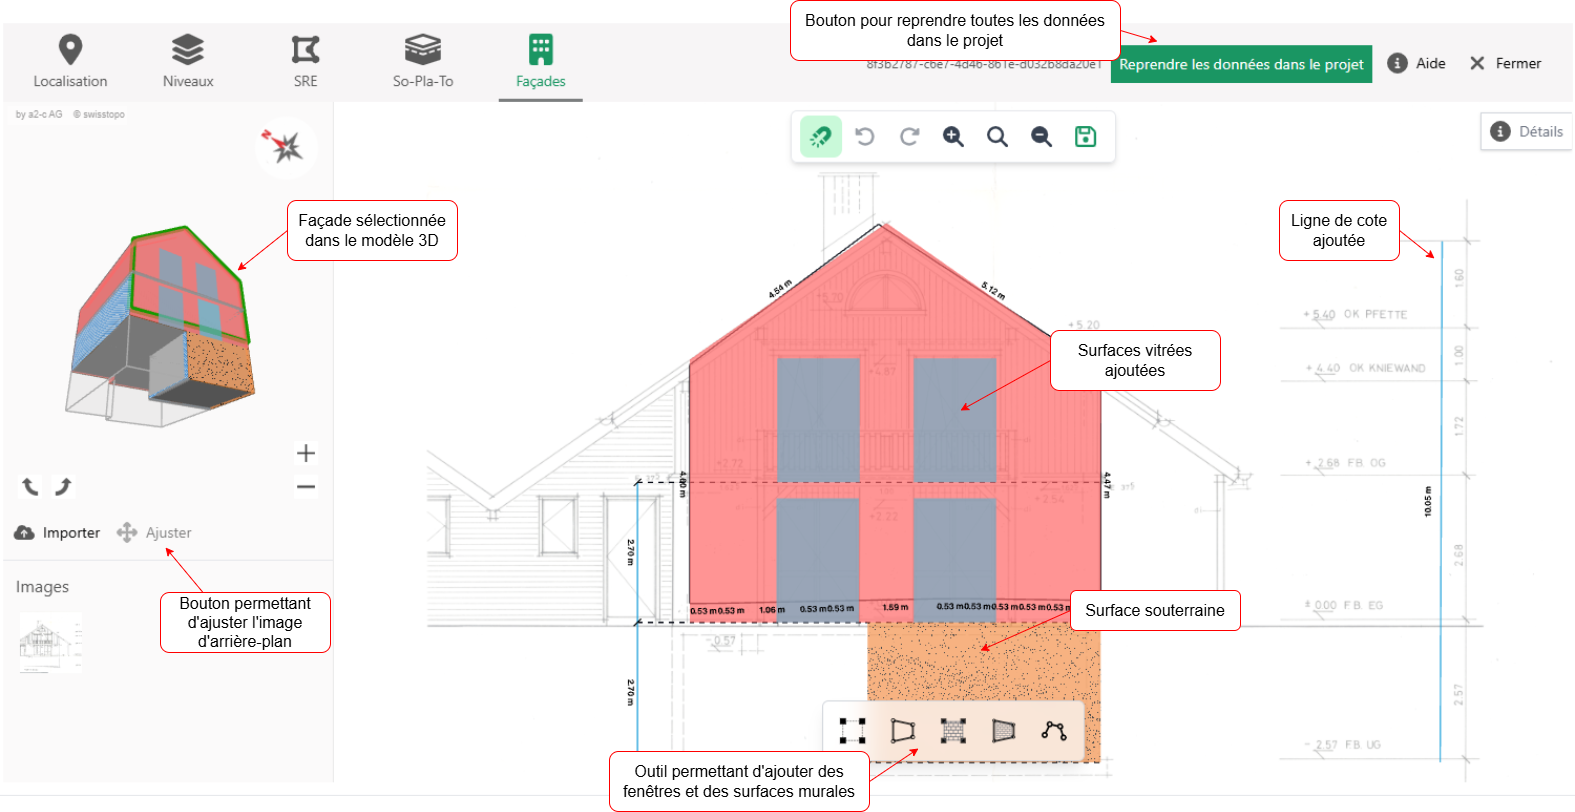Import a background image with Importer
Screen dimensions: 1575x812
[x=57, y=533]
